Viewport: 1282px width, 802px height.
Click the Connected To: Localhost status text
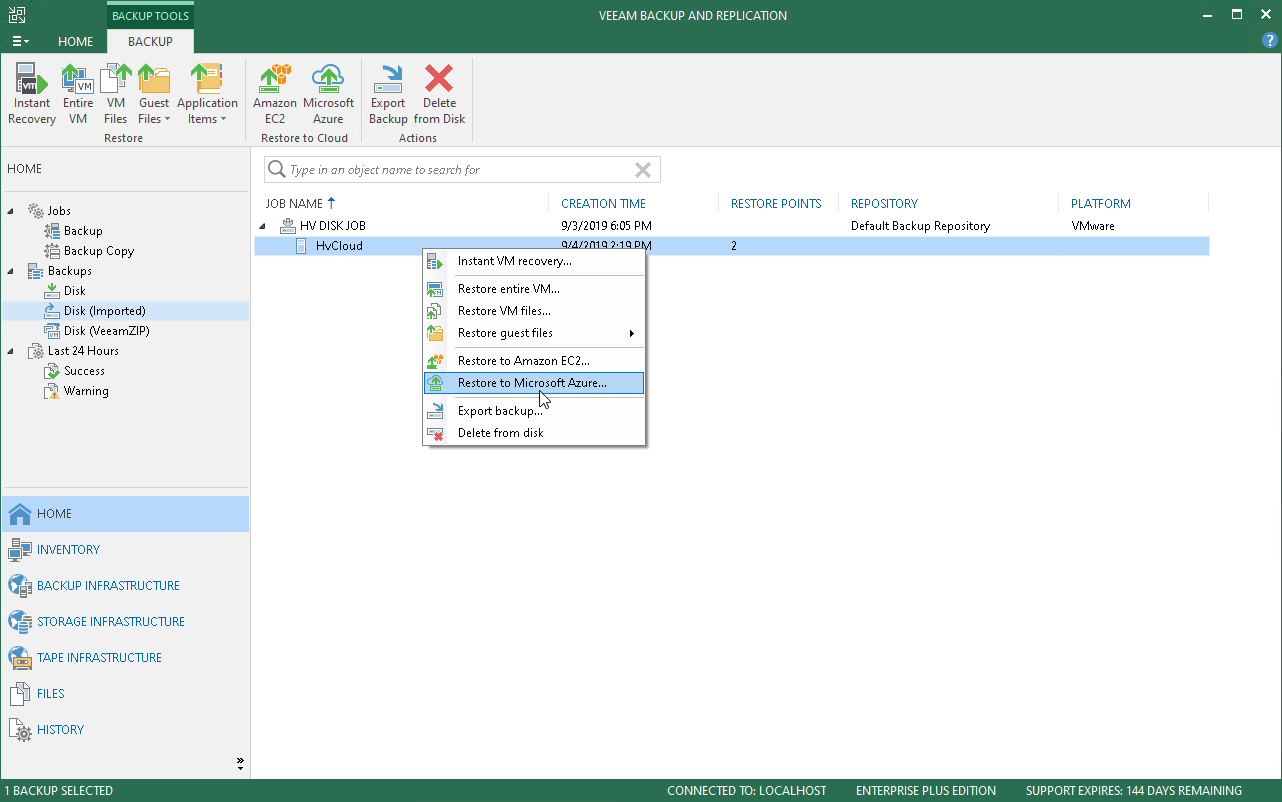click(x=747, y=791)
